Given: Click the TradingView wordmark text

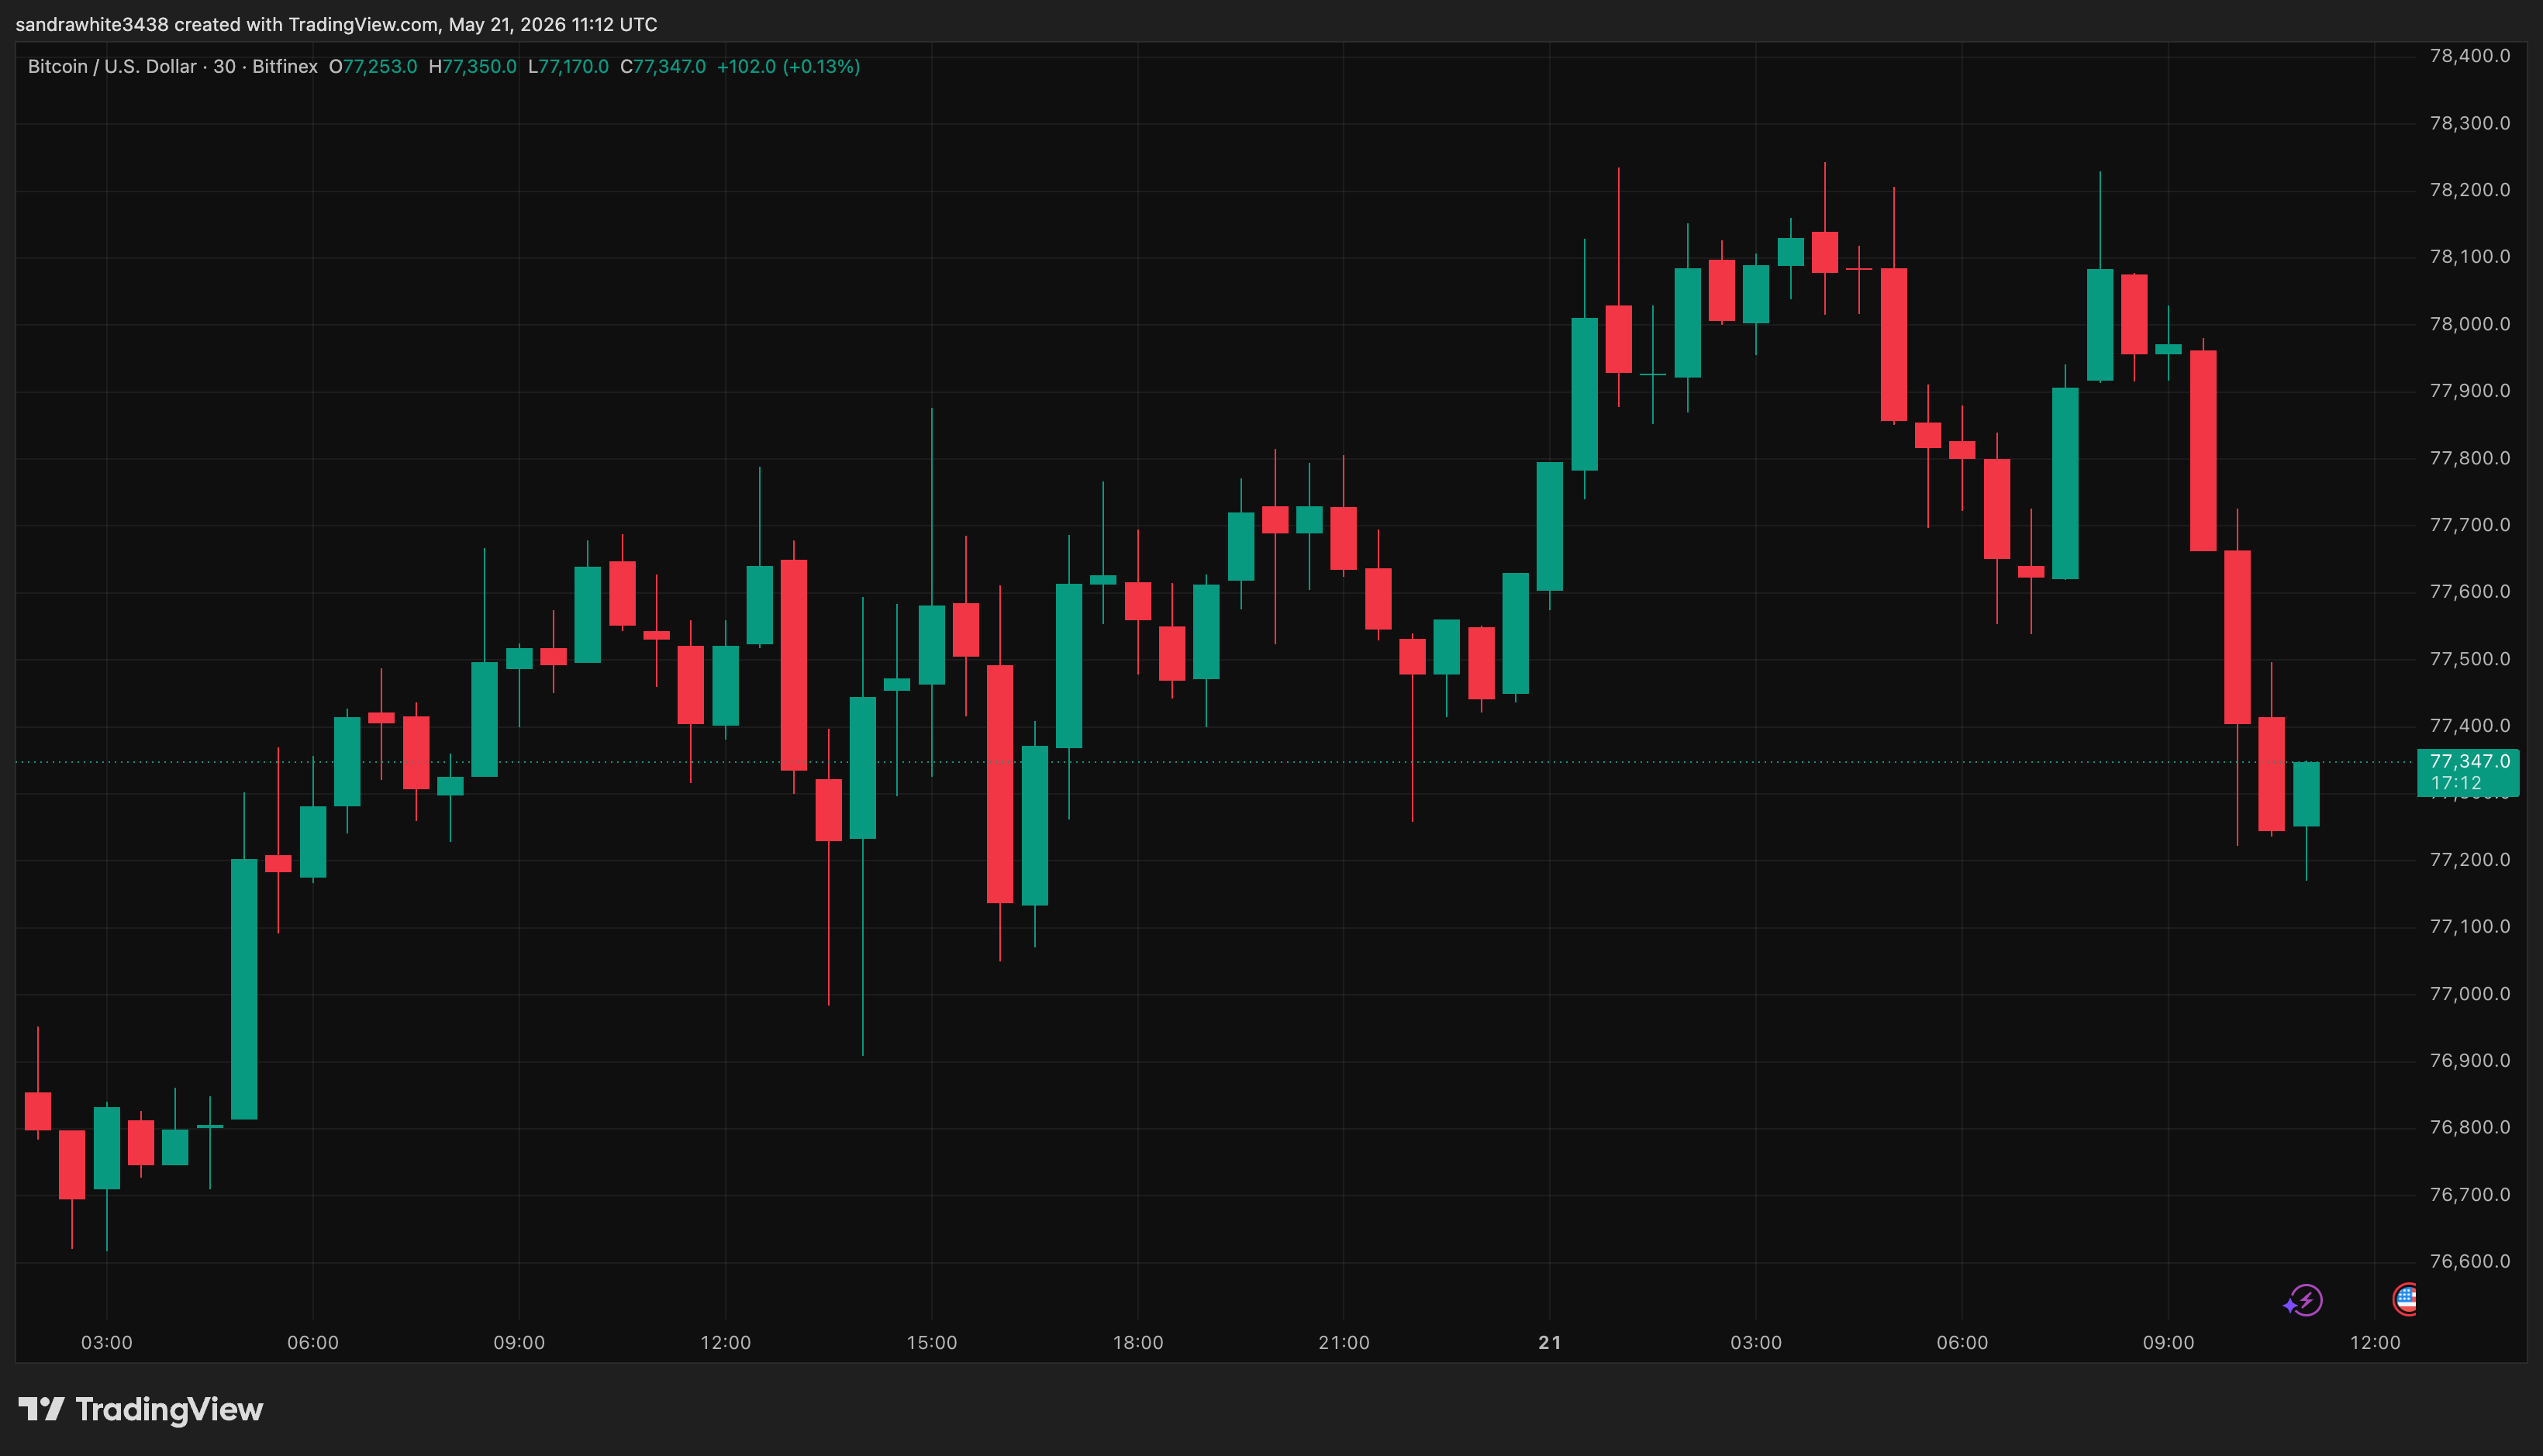Looking at the screenshot, I should click(169, 1410).
